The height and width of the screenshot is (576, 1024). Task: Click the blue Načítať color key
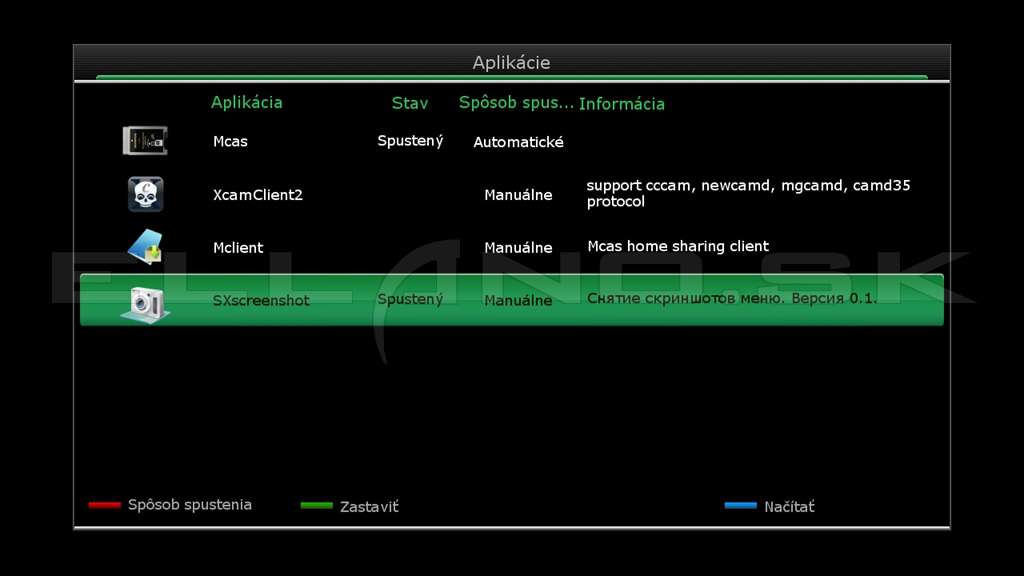(x=741, y=505)
